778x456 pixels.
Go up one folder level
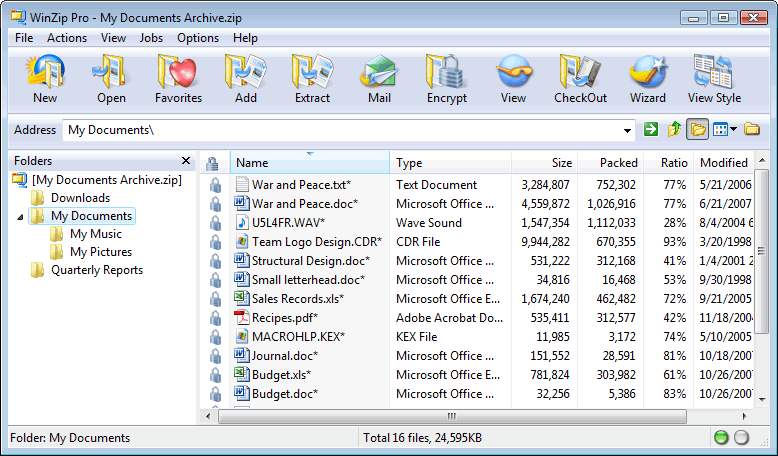(x=675, y=130)
